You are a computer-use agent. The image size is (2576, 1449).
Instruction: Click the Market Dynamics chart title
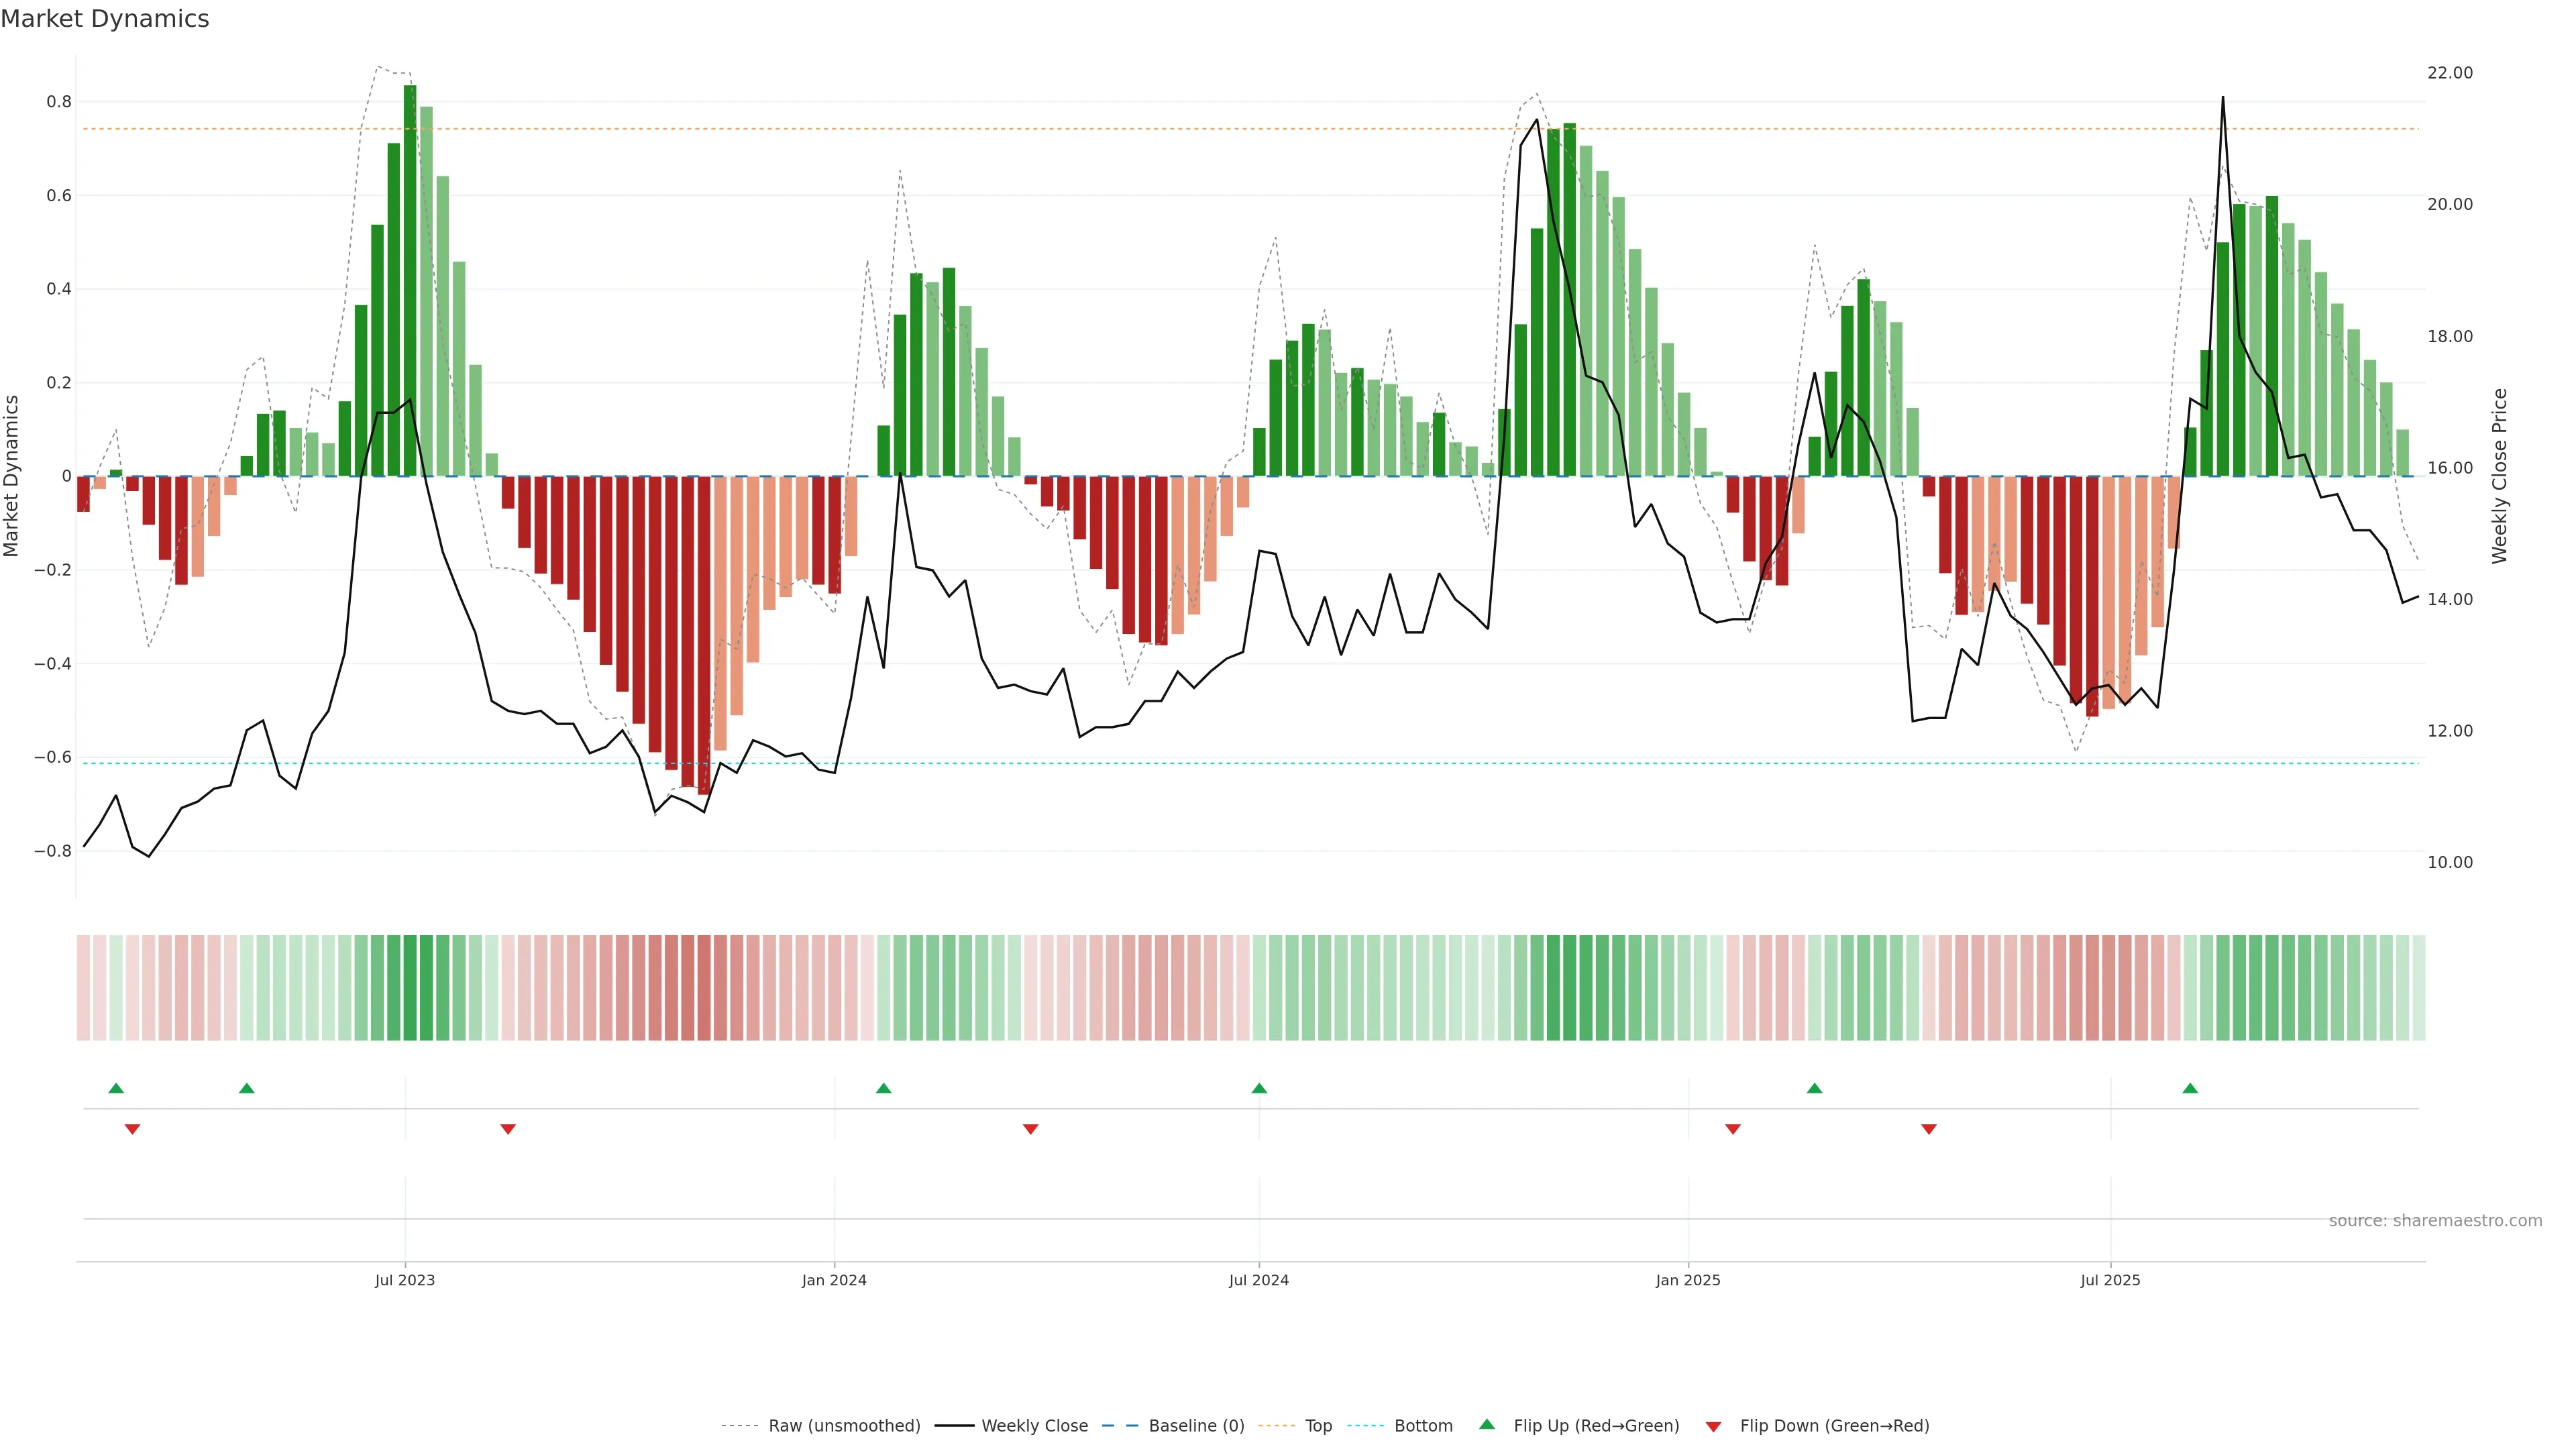coord(105,19)
